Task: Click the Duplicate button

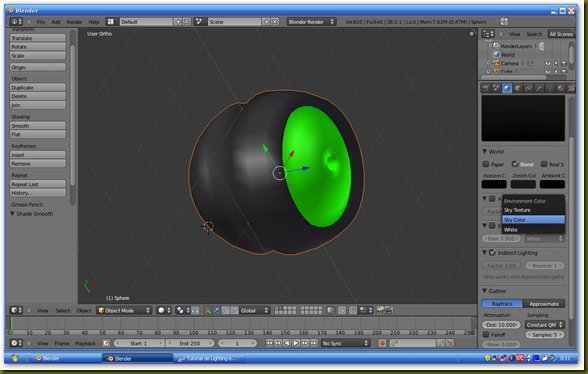Action: tap(38, 87)
